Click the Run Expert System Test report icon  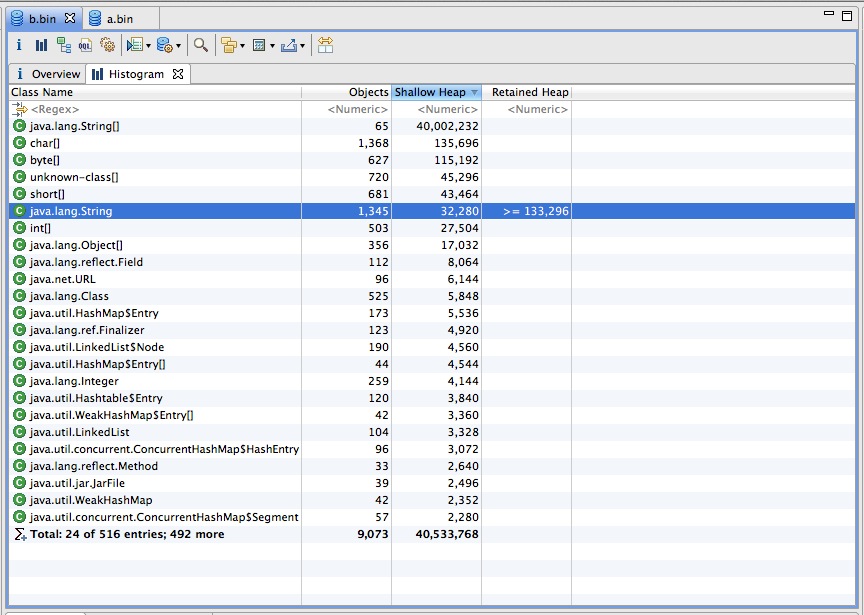pyautogui.click(x=134, y=45)
